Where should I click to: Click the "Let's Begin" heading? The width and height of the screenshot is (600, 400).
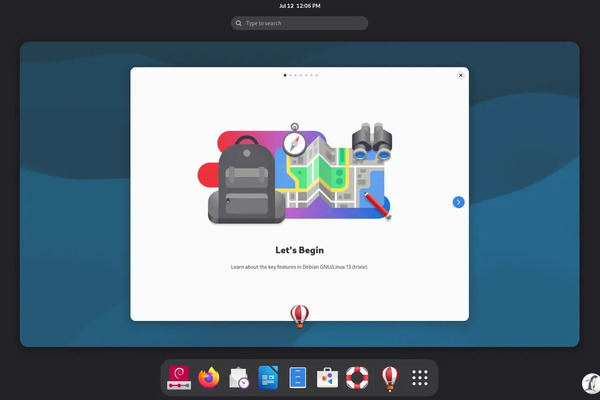[x=300, y=250]
